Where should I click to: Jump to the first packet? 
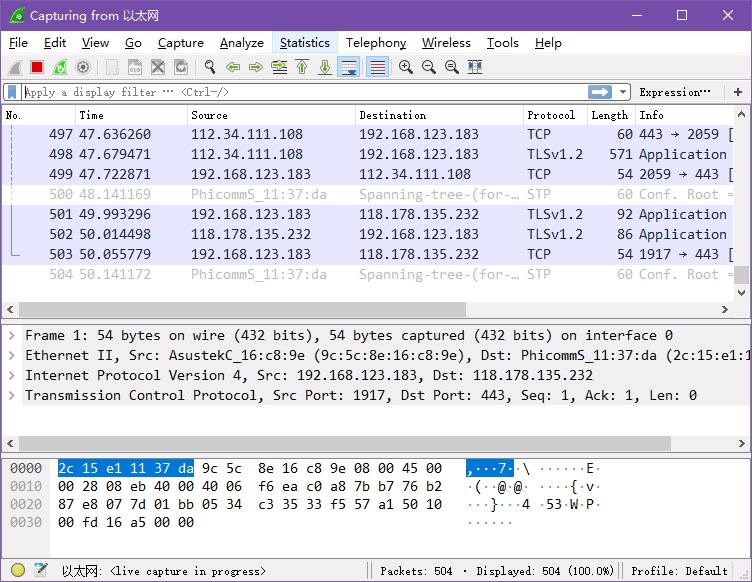click(302, 67)
